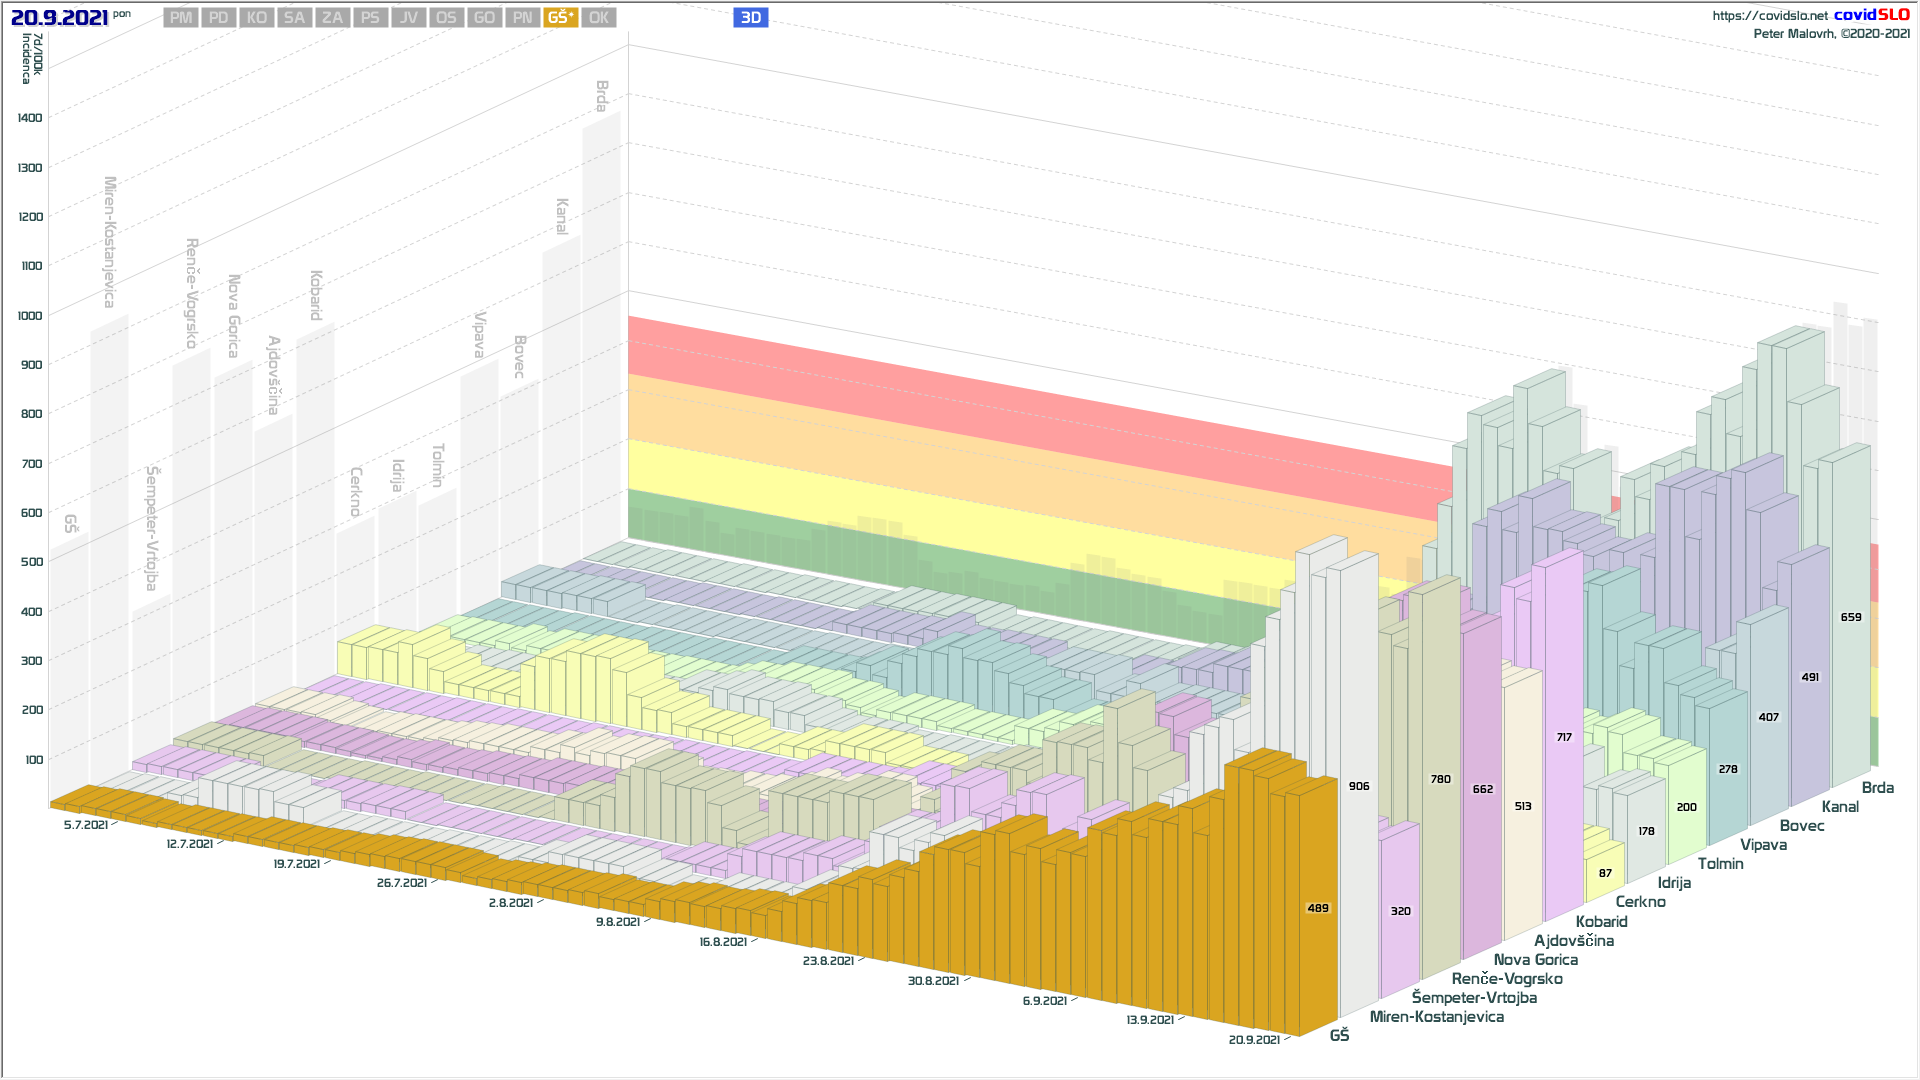Viewport: 1920px width, 1080px height.
Task: Click the 20.9.2021 date heading
Action: 59,18
